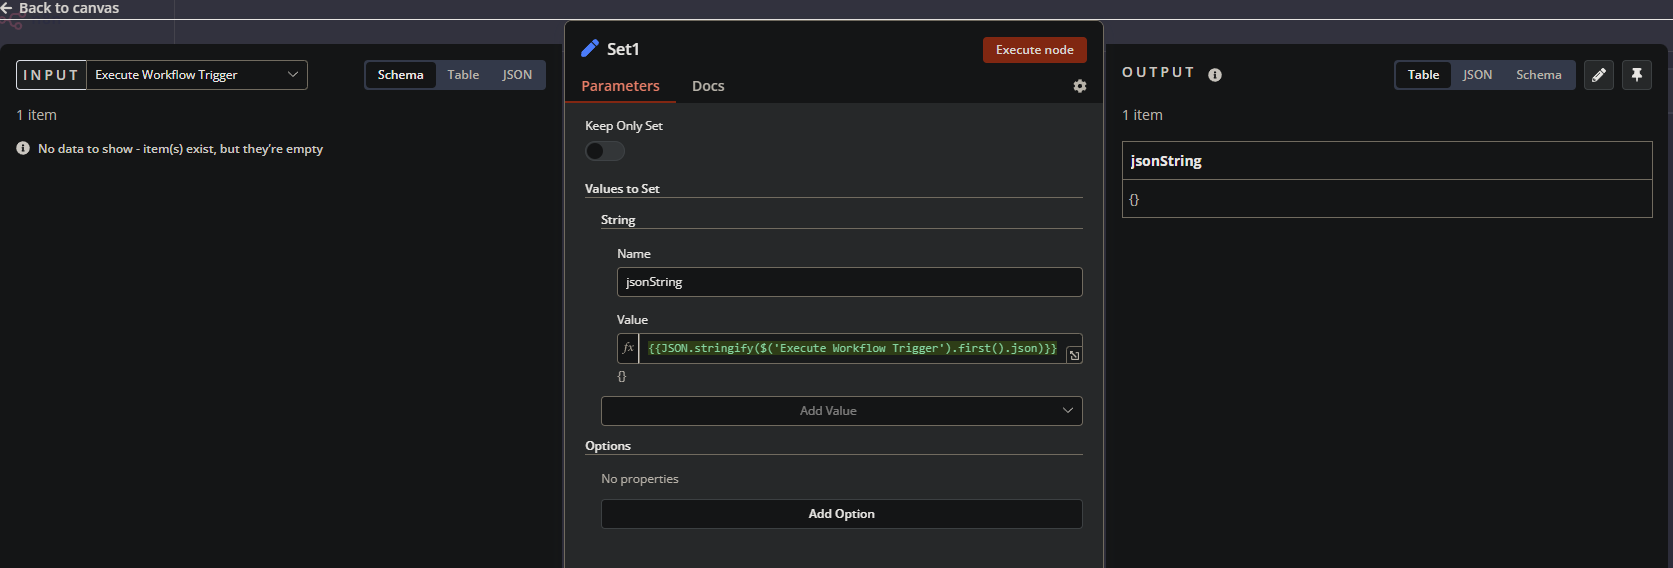Click the Value expression field
Image resolution: width=1673 pixels, height=568 pixels.
(x=852, y=348)
